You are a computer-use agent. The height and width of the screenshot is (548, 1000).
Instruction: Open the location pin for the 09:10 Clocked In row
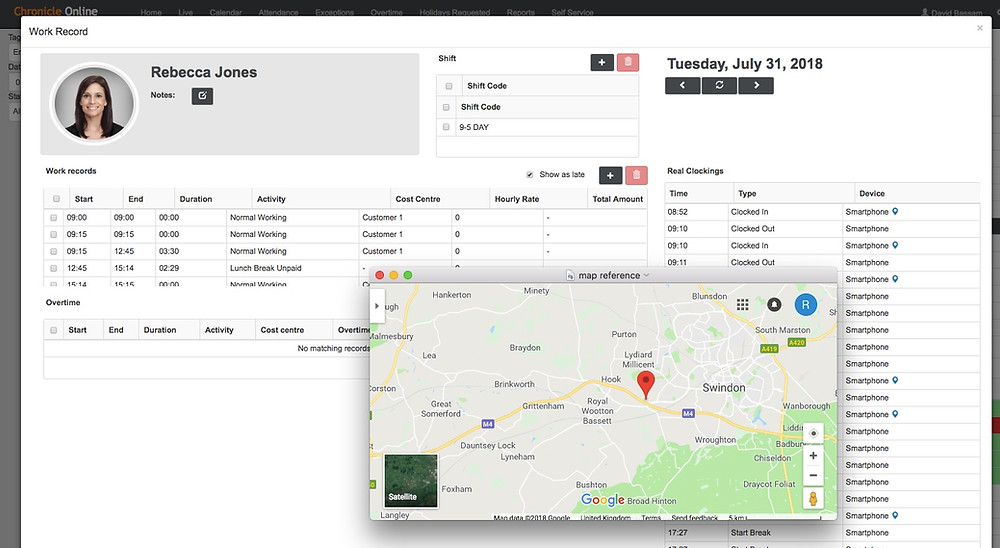tap(895, 245)
